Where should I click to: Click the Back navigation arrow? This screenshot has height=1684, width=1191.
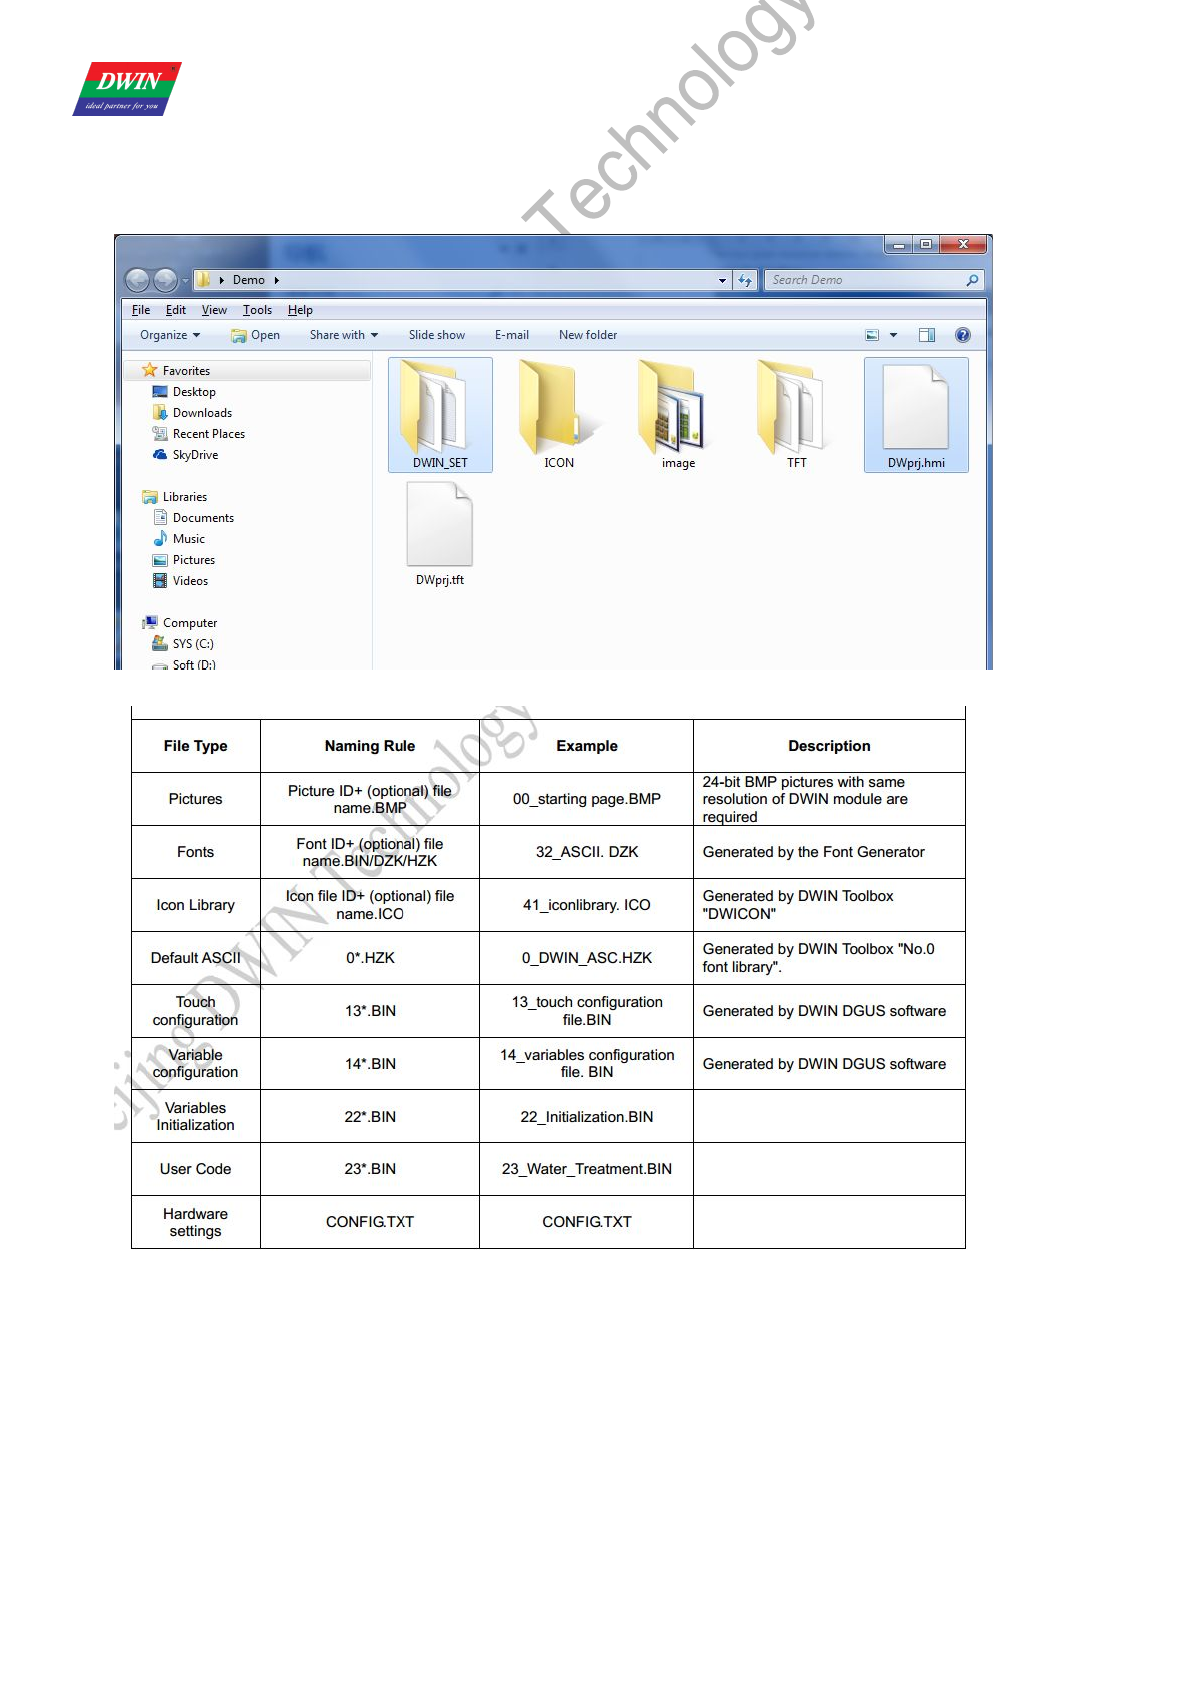pos(138,280)
